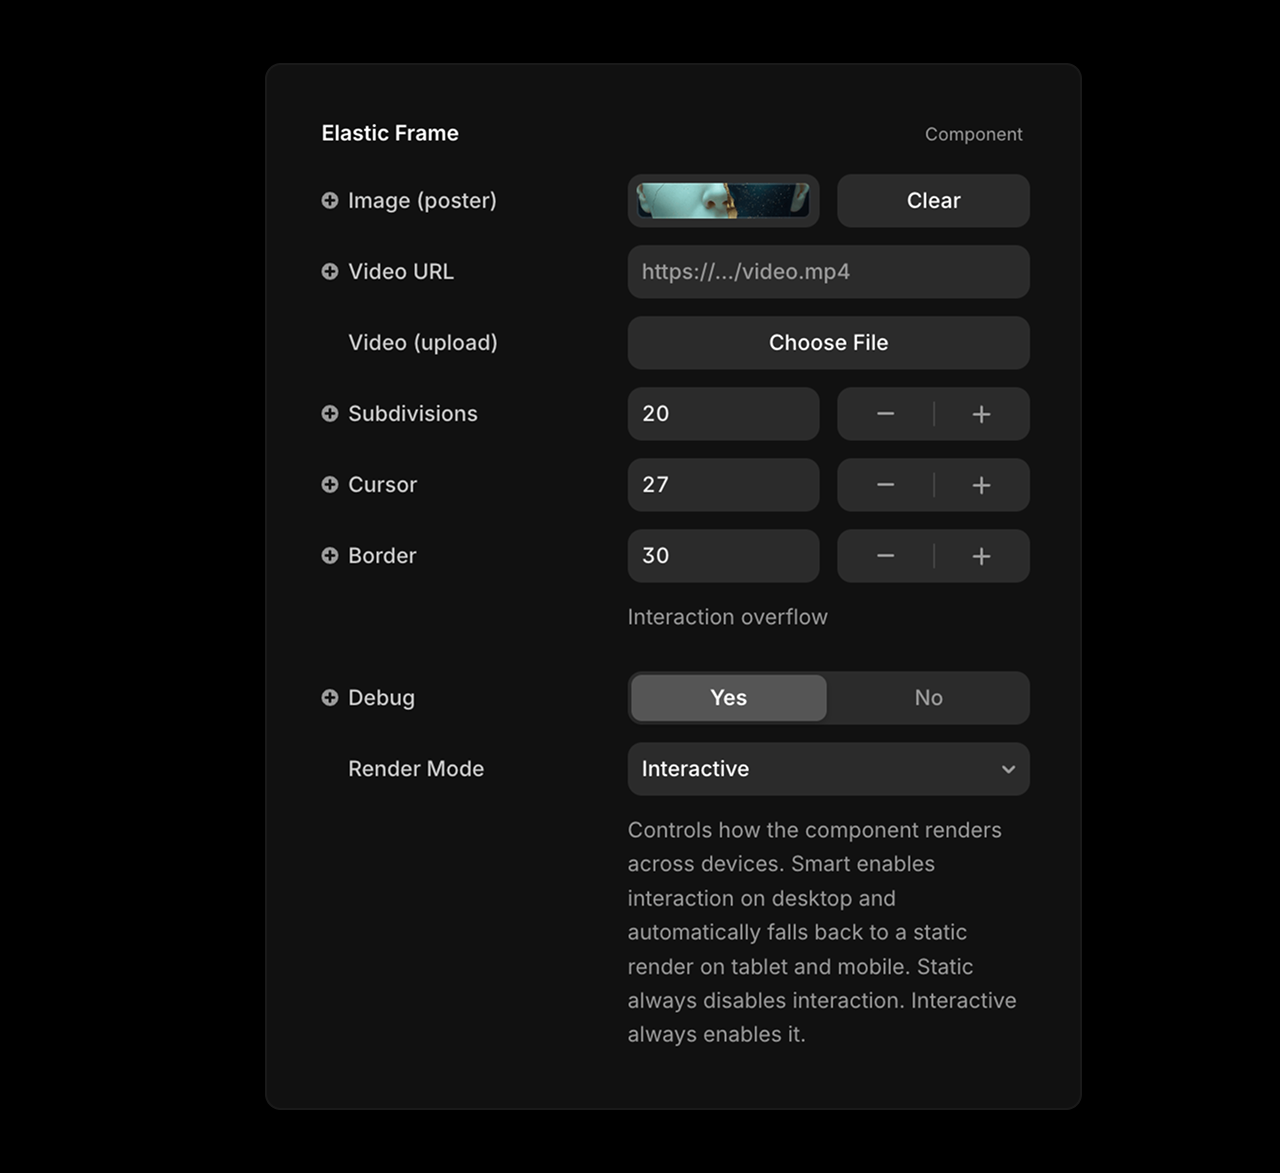Click the plus icon beside Image (poster)
The height and width of the screenshot is (1173, 1280).
point(330,201)
